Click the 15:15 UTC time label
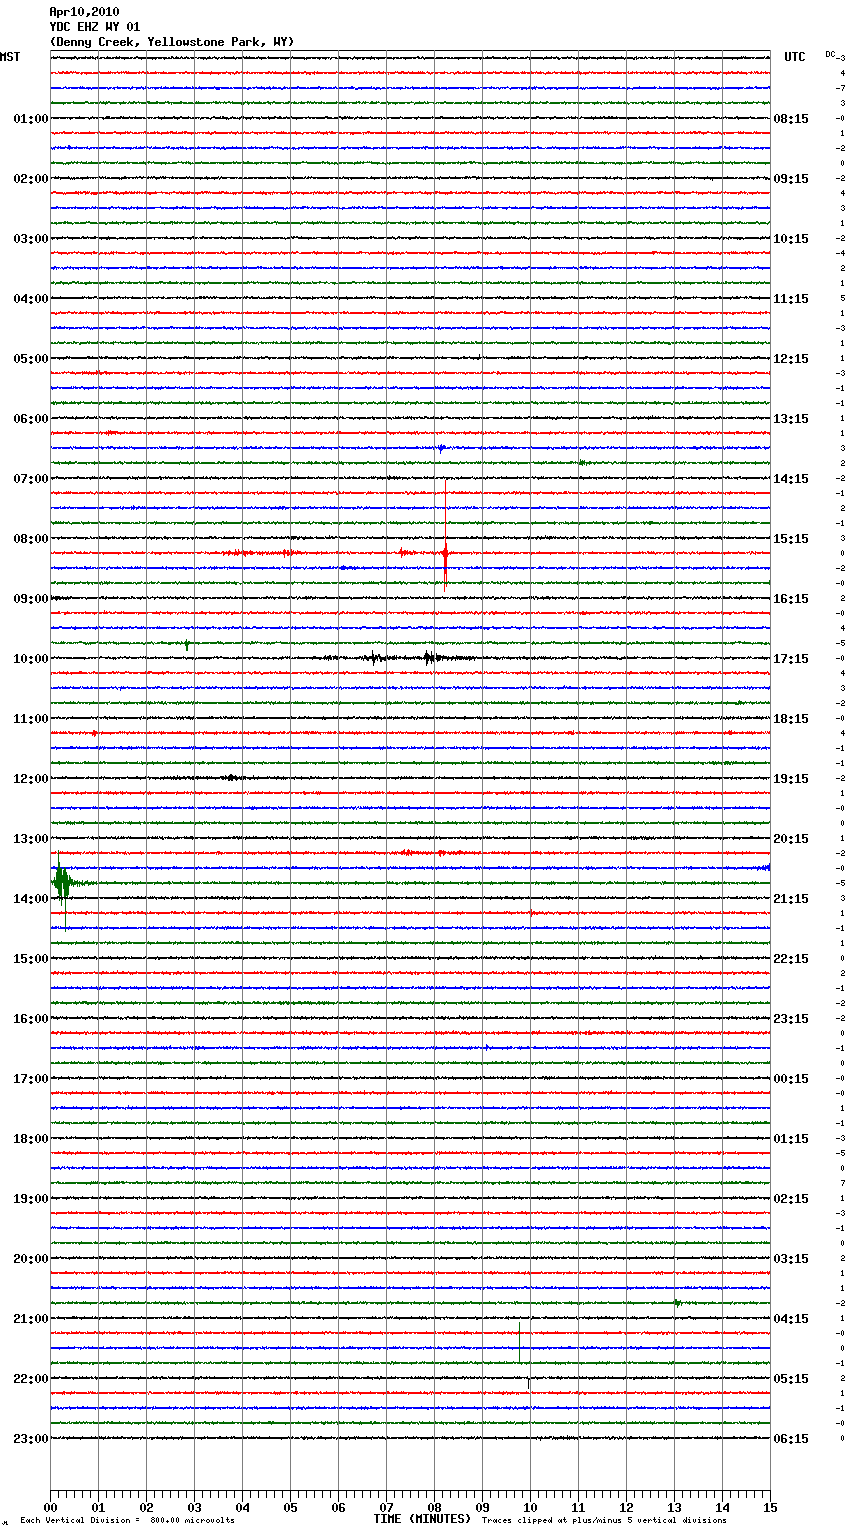The height and width of the screenshot is (1534, 850). pyautogui.click(x=791, y=539)
